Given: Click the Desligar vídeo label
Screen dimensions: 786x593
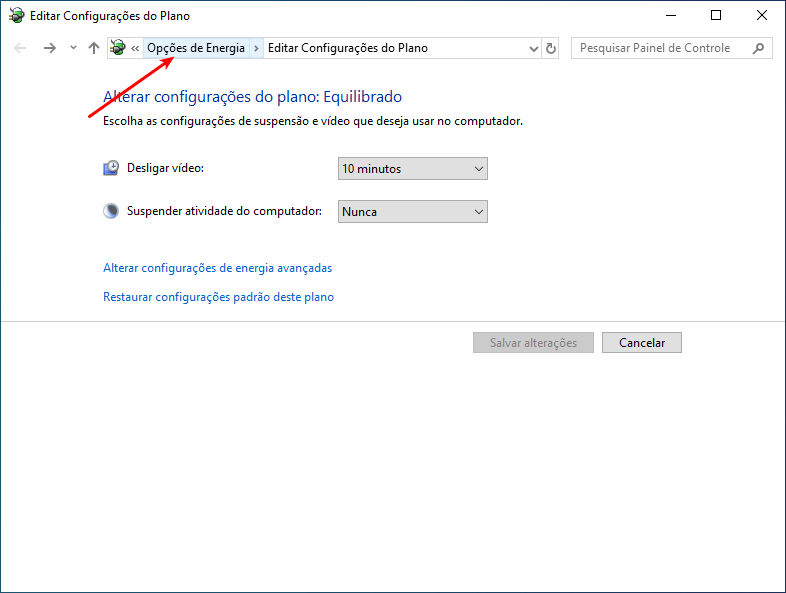Looking at the screenshot, I should click(x=165, y=168).
